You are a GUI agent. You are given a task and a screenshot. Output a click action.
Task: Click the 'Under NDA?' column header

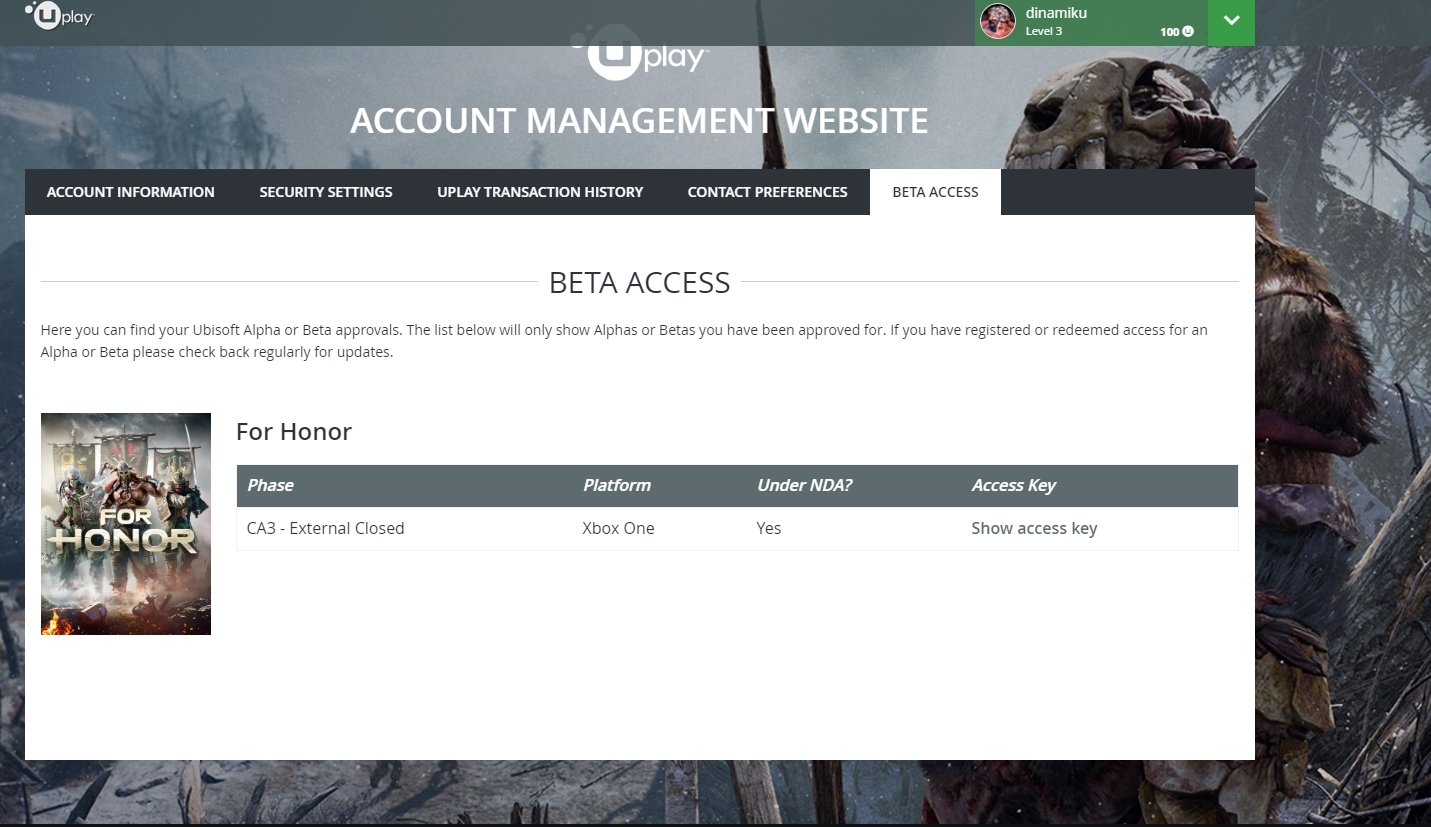(805, 485)
